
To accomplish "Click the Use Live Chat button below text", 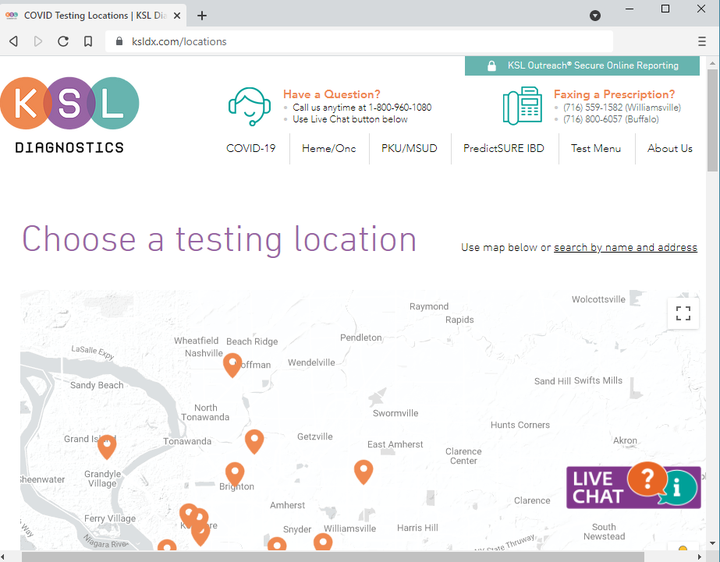I will [350, 119].
